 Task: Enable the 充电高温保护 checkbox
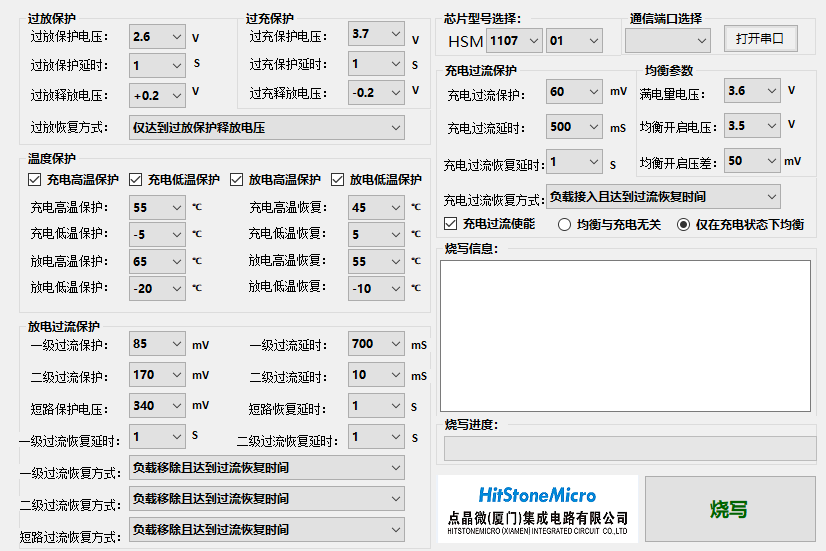coord(35,180)
